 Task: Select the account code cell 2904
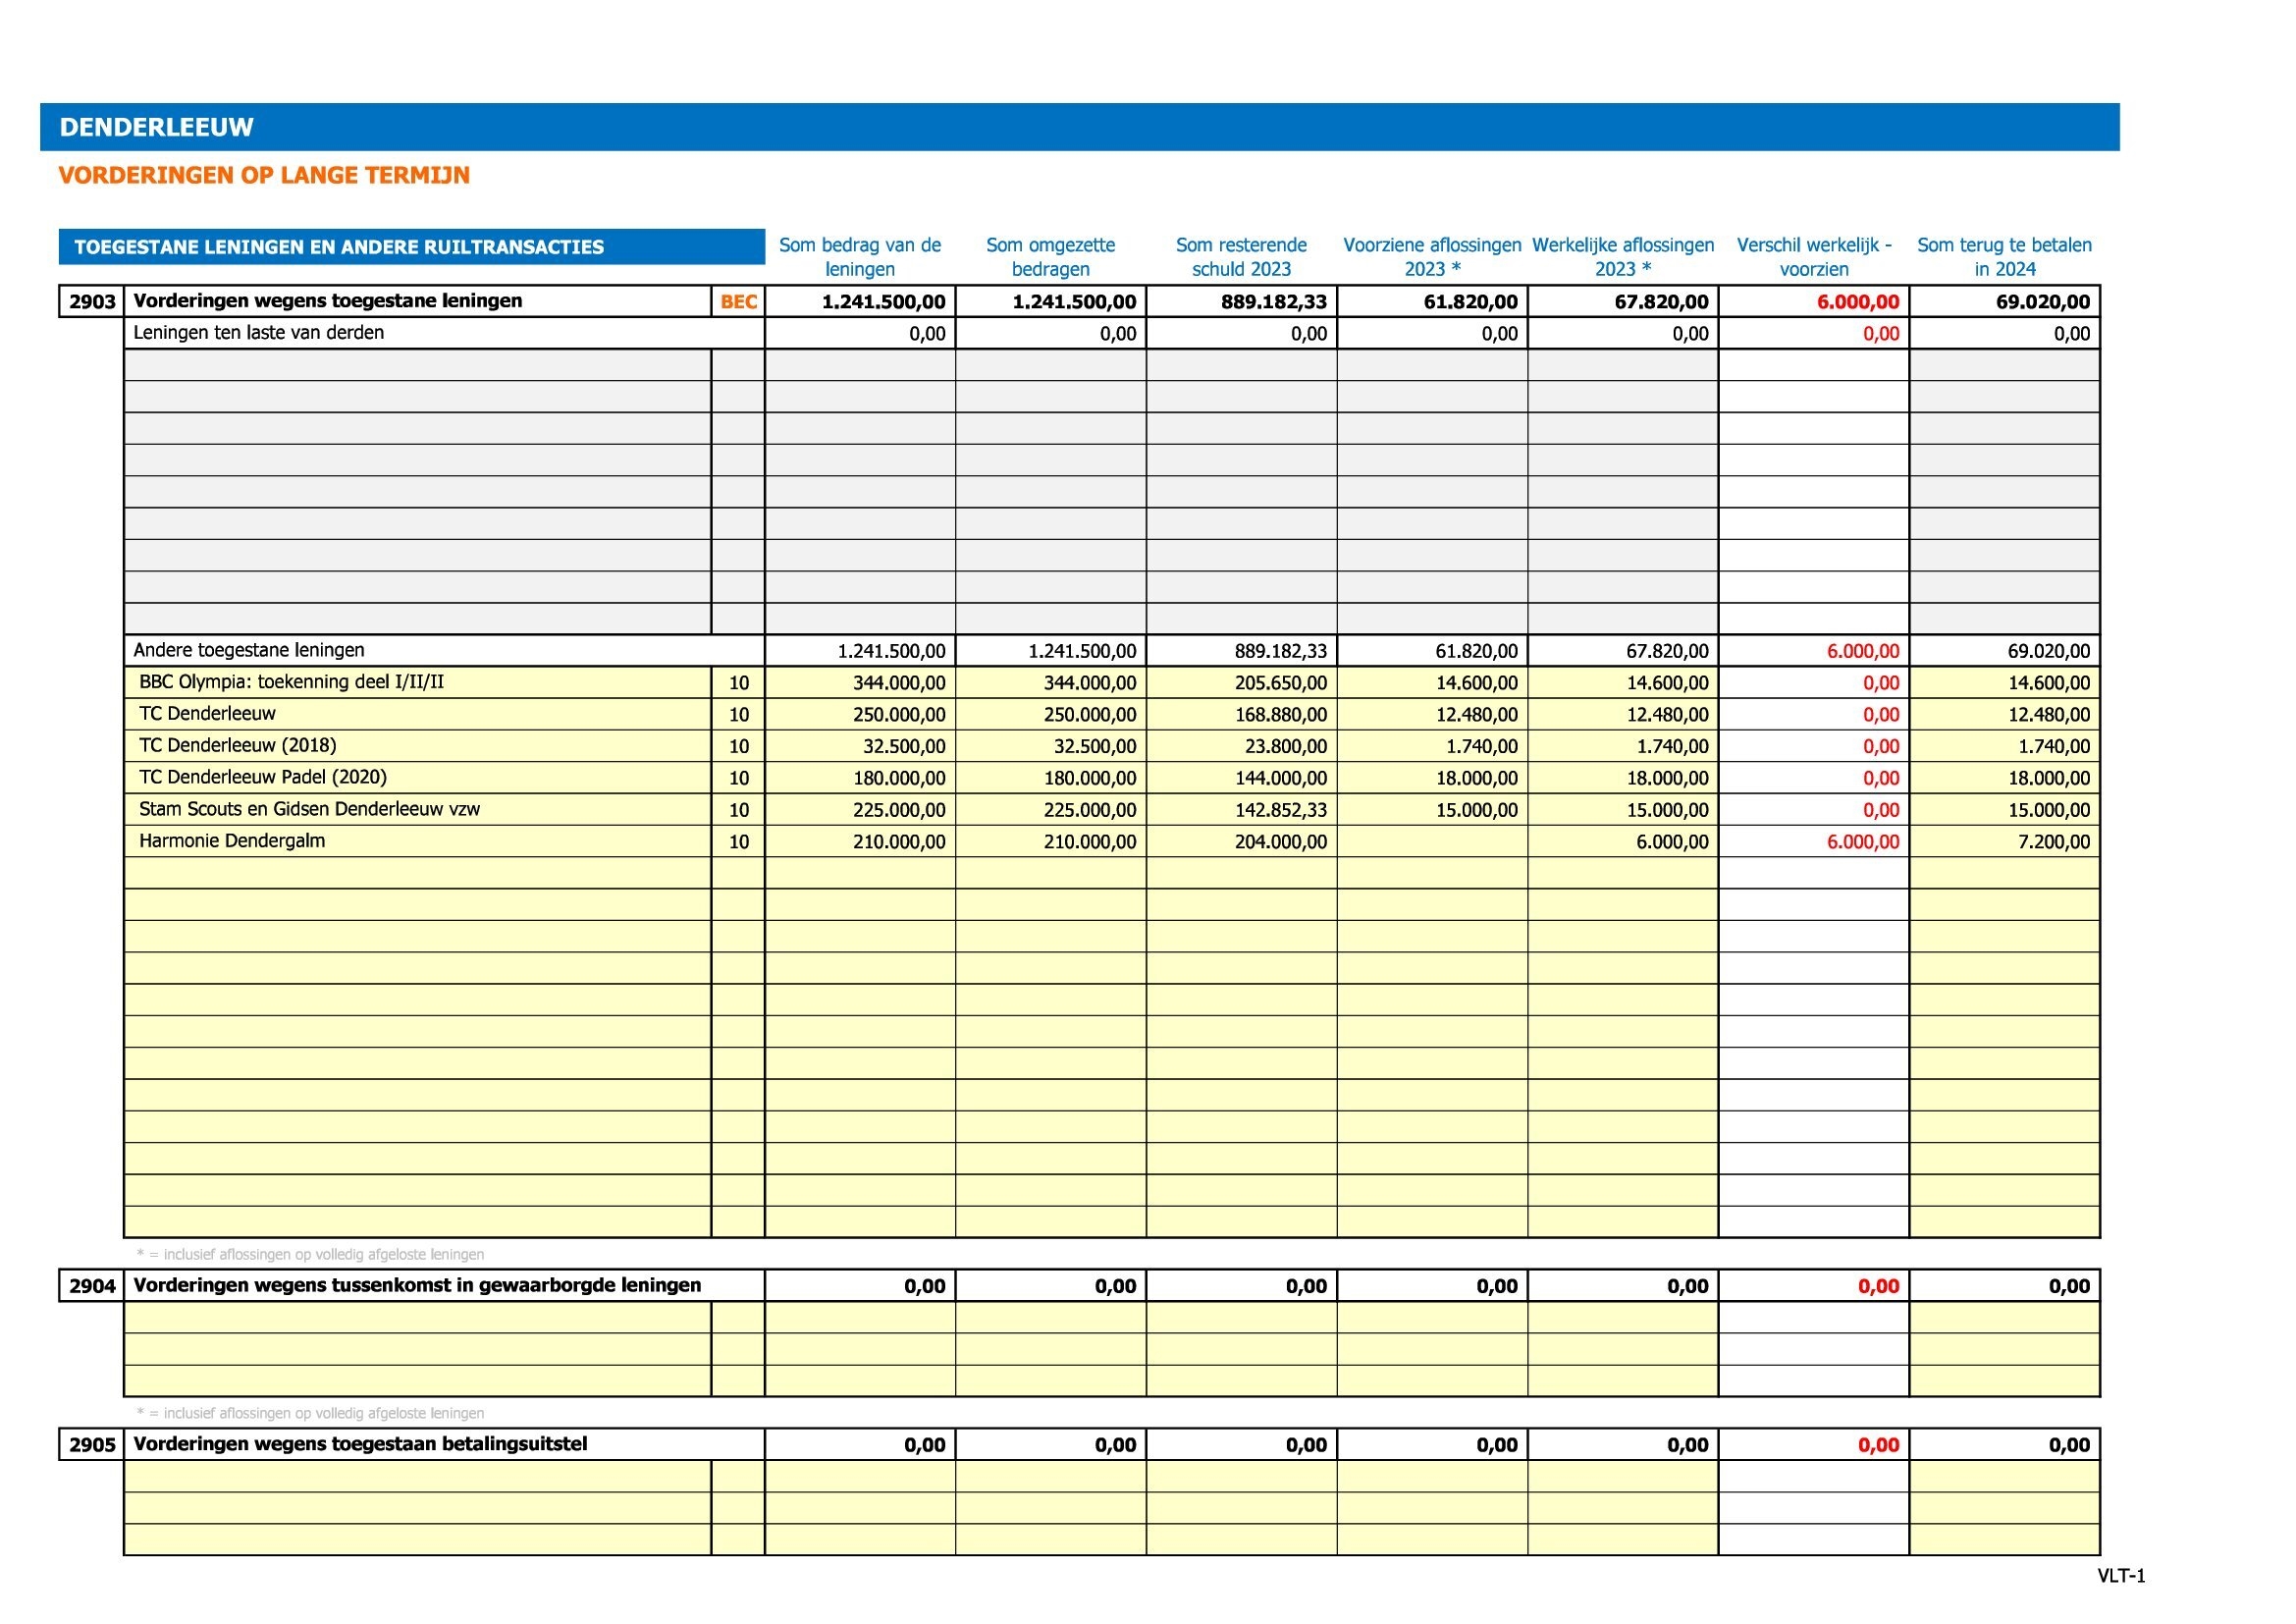92,1286
